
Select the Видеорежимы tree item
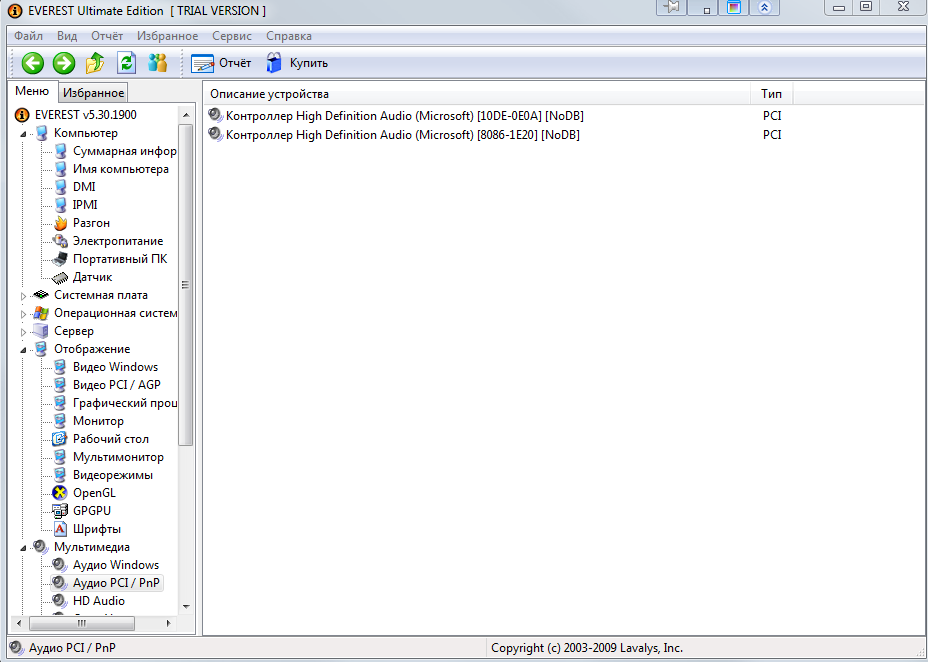click(112, 475)
